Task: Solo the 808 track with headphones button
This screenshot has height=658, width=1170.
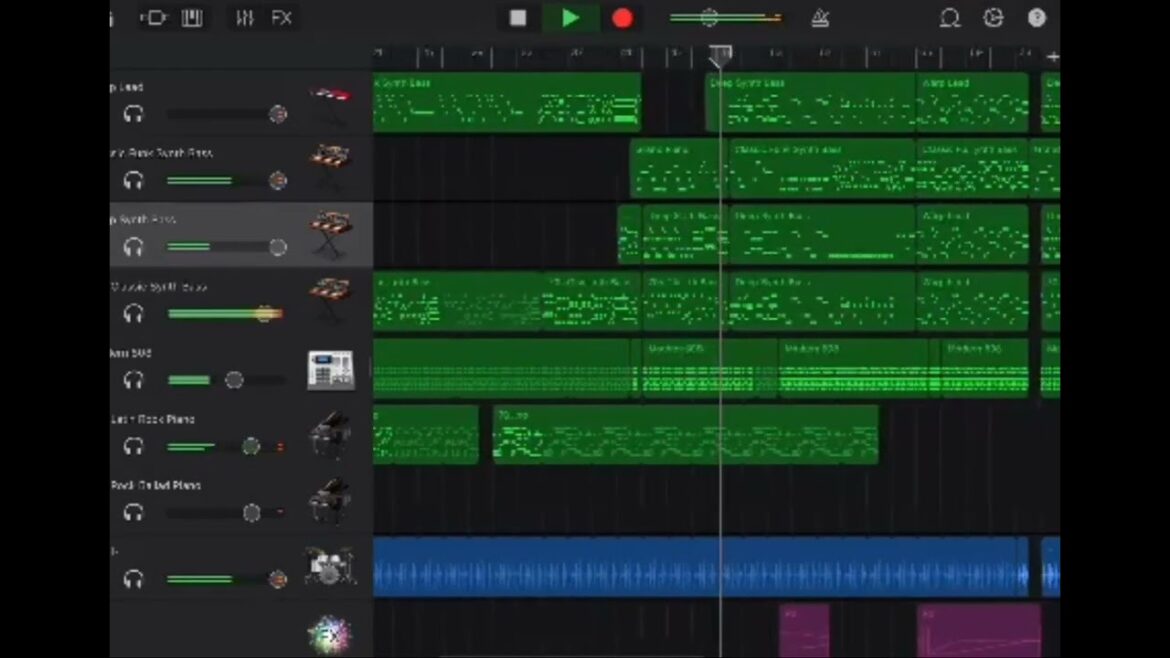Action: (x=133, y=380)
